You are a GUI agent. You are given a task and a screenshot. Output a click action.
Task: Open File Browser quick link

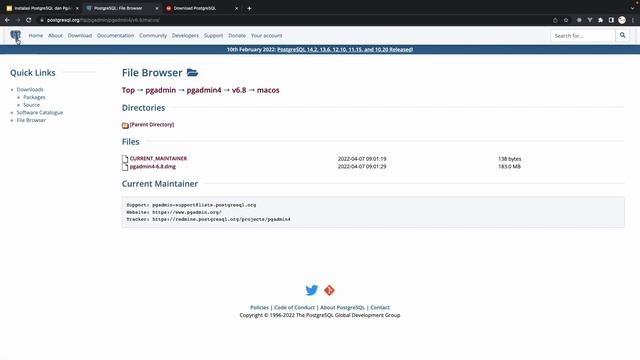click(x=31, y=120)
